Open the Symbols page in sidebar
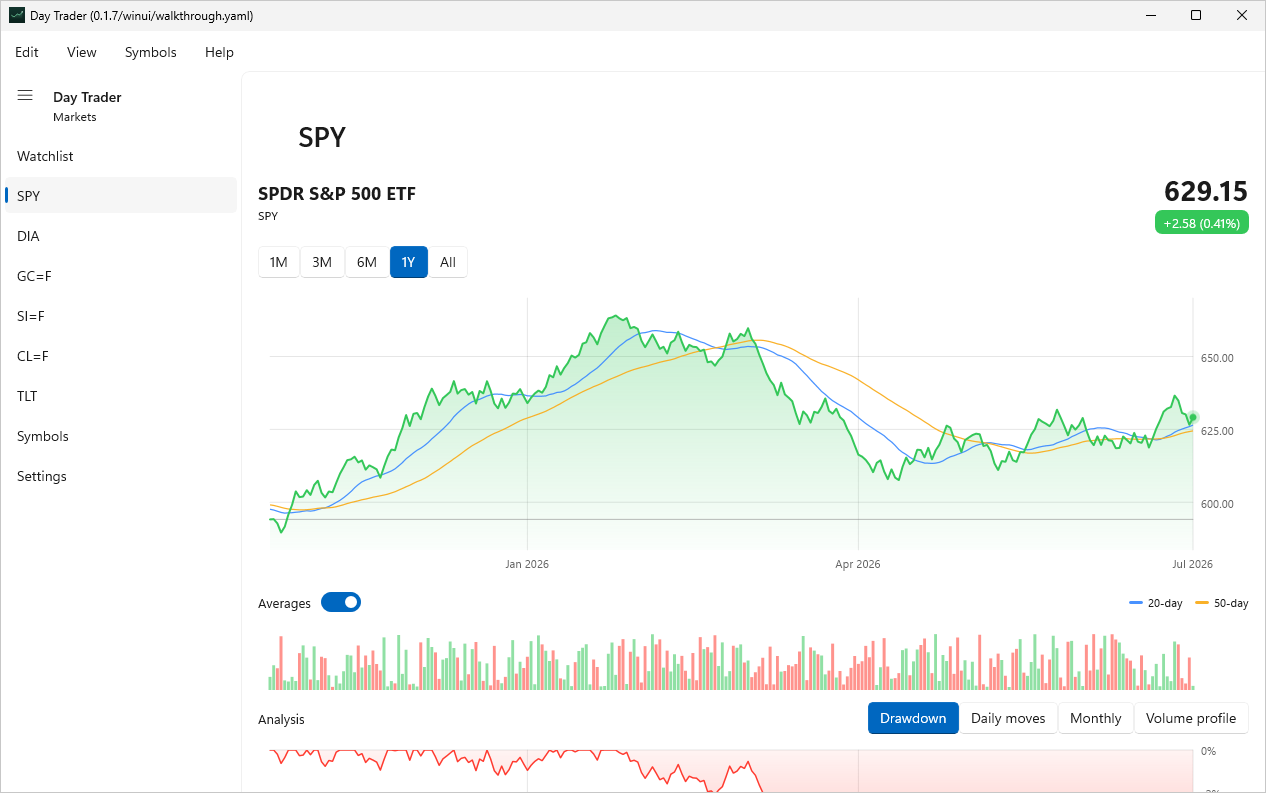The image size is (1266, 793). pyautogui.click(x=121, y=436)
